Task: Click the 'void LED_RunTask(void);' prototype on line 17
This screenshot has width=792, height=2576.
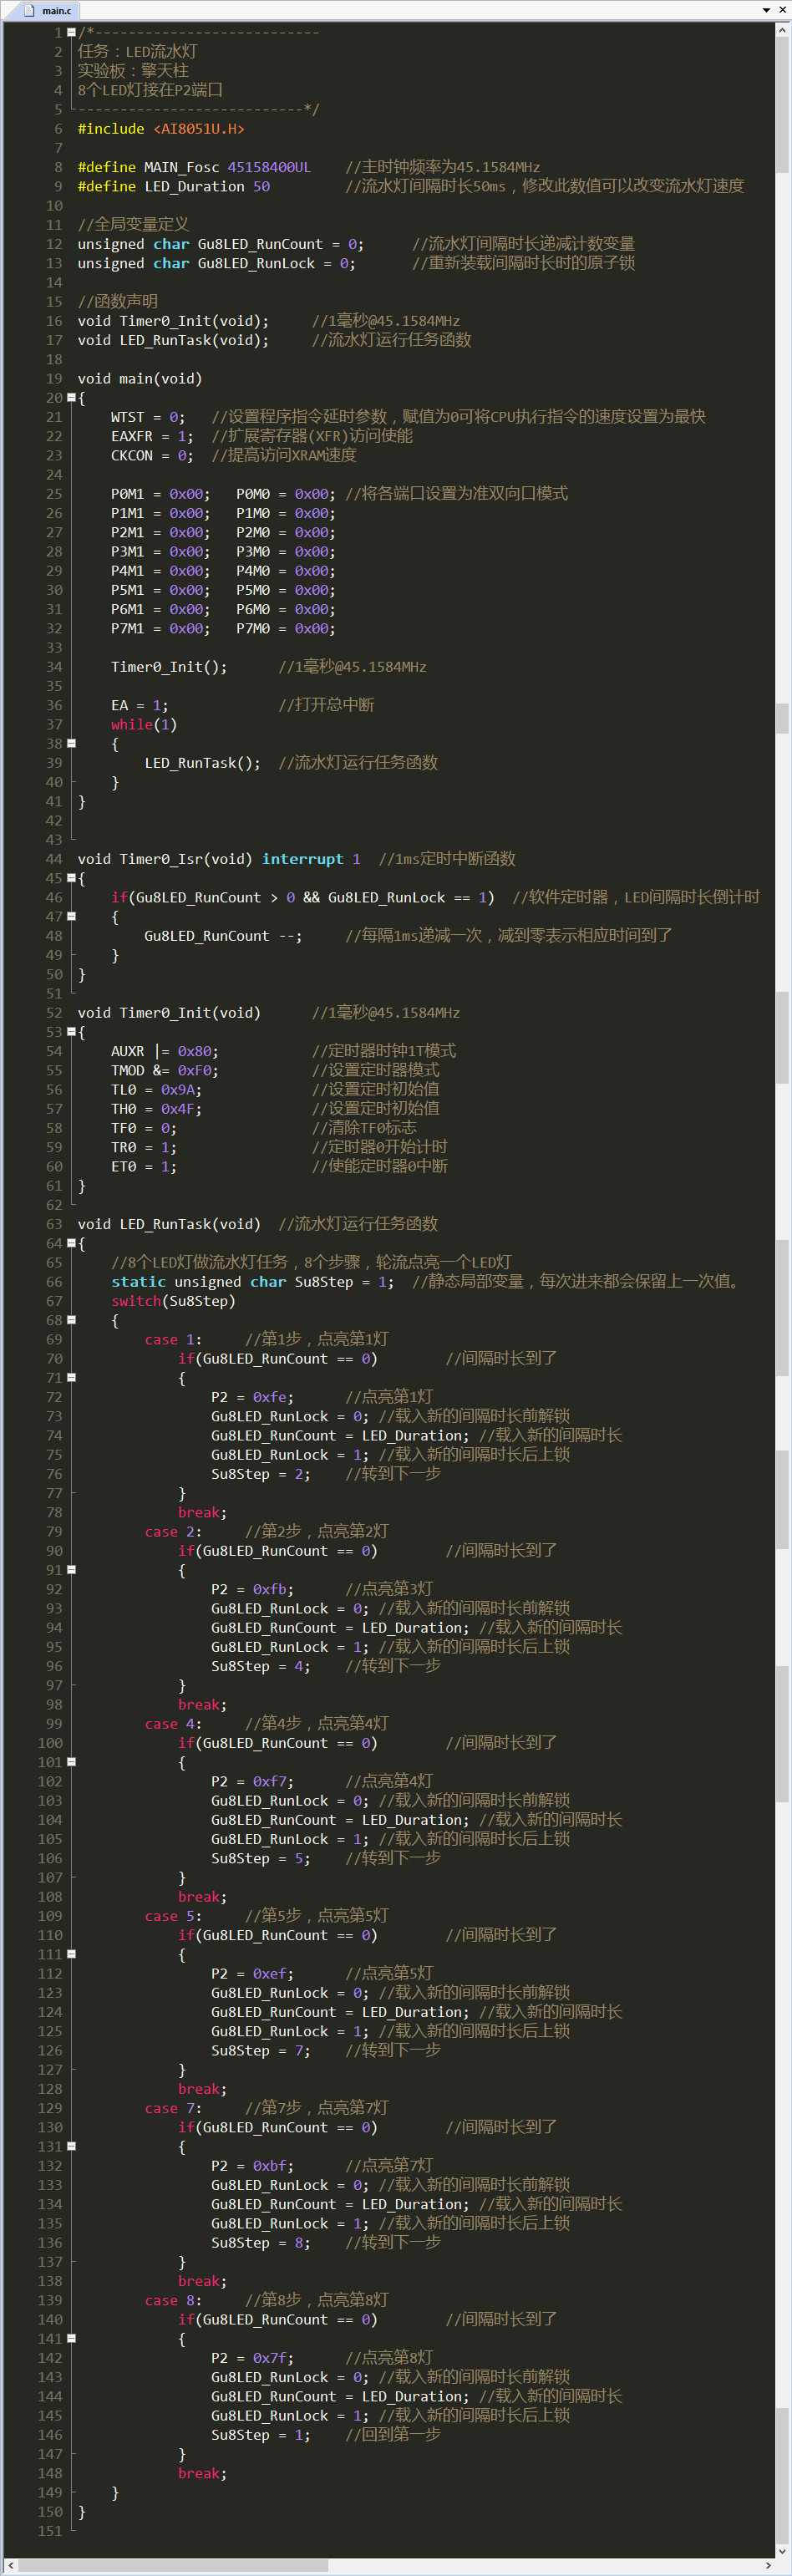Action: (173, 340)
